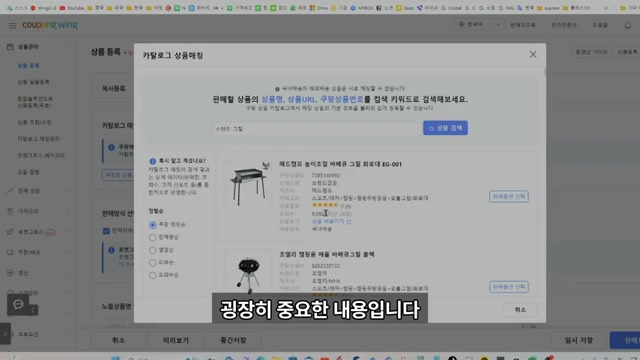
Task: Open 상품 알림 in the sidebar
Action: pos(28,172)
